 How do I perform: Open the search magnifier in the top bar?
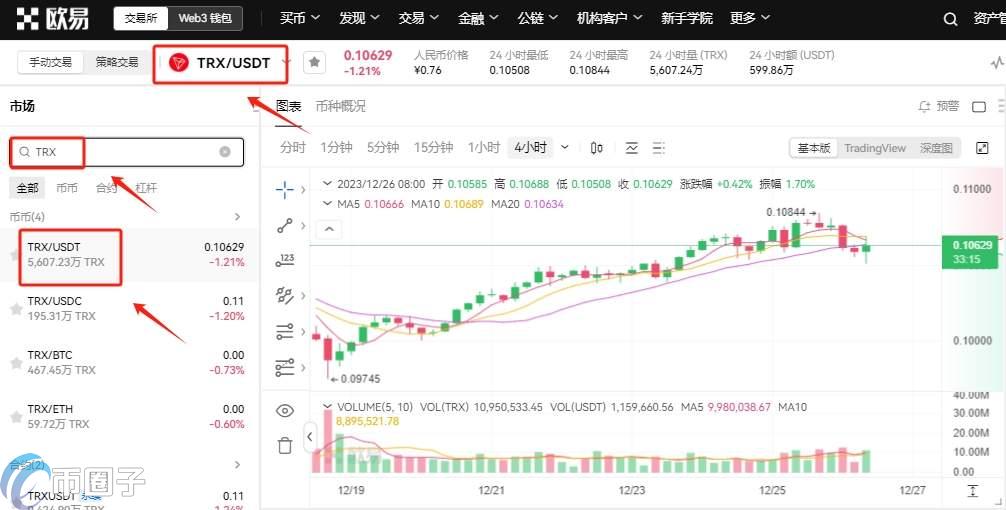pos(950,19)
